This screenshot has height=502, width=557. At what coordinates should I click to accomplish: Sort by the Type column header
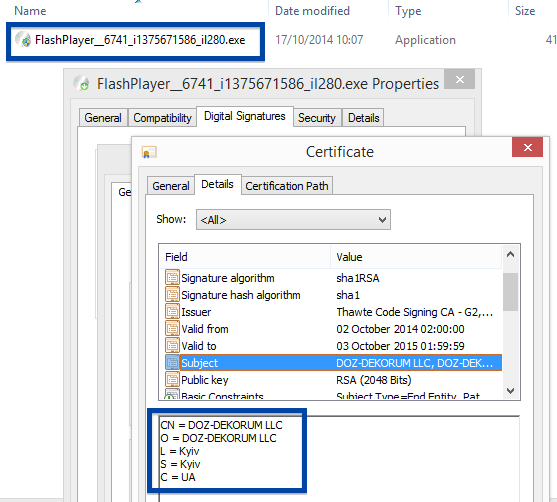click(x=408, y=11)
